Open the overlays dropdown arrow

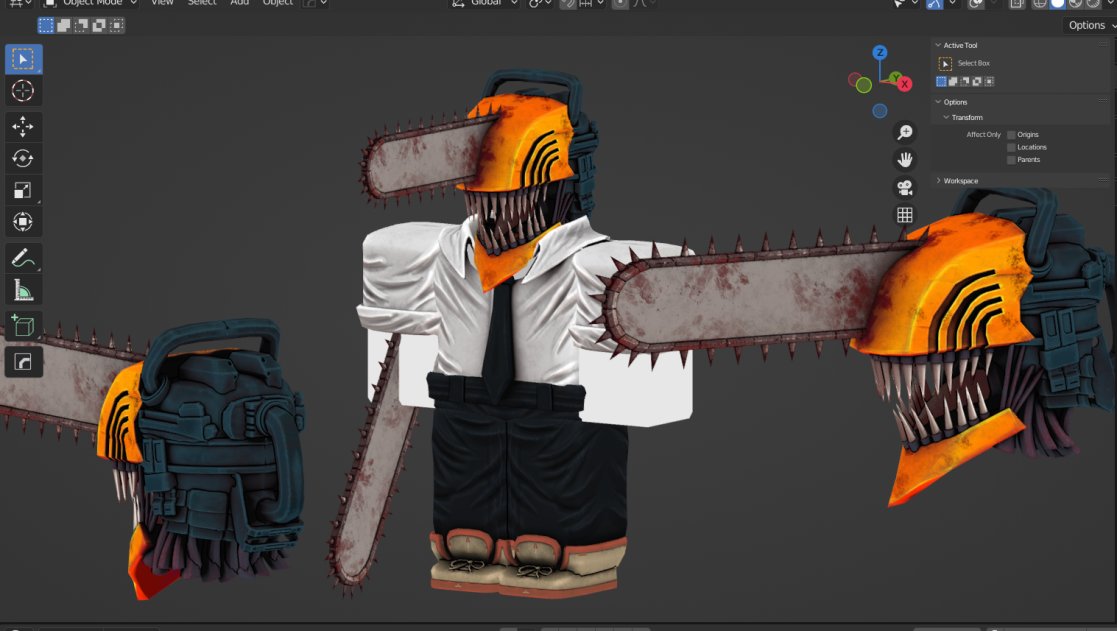point(994,4)
